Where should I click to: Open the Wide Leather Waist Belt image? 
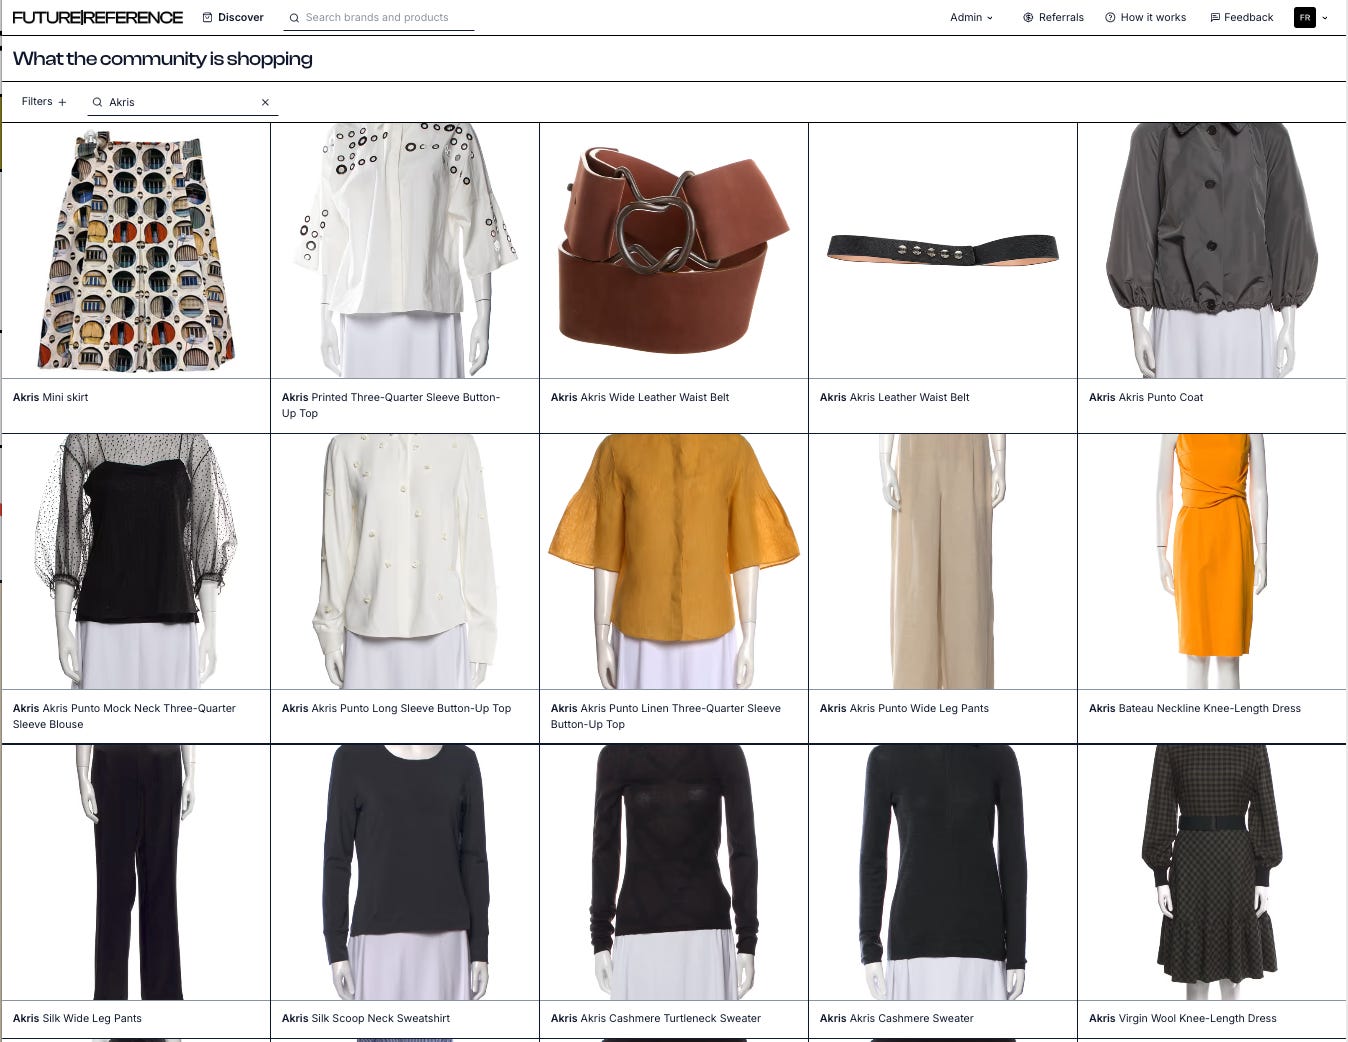coord(674,250)
